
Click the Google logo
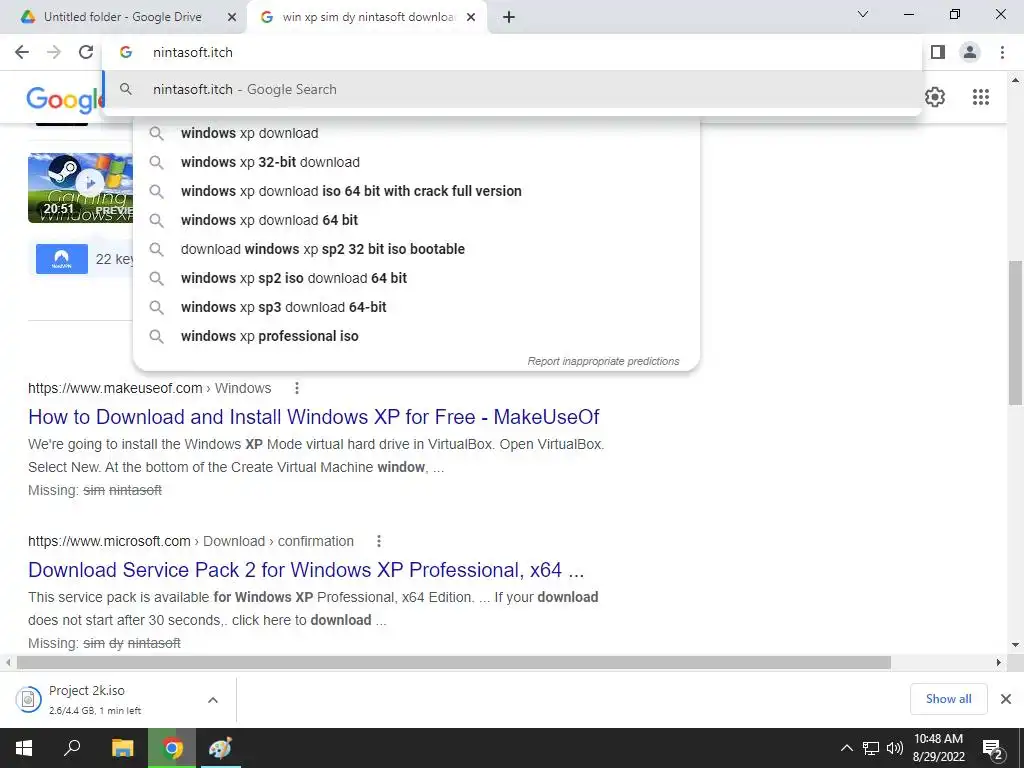[x=64, y=99]
